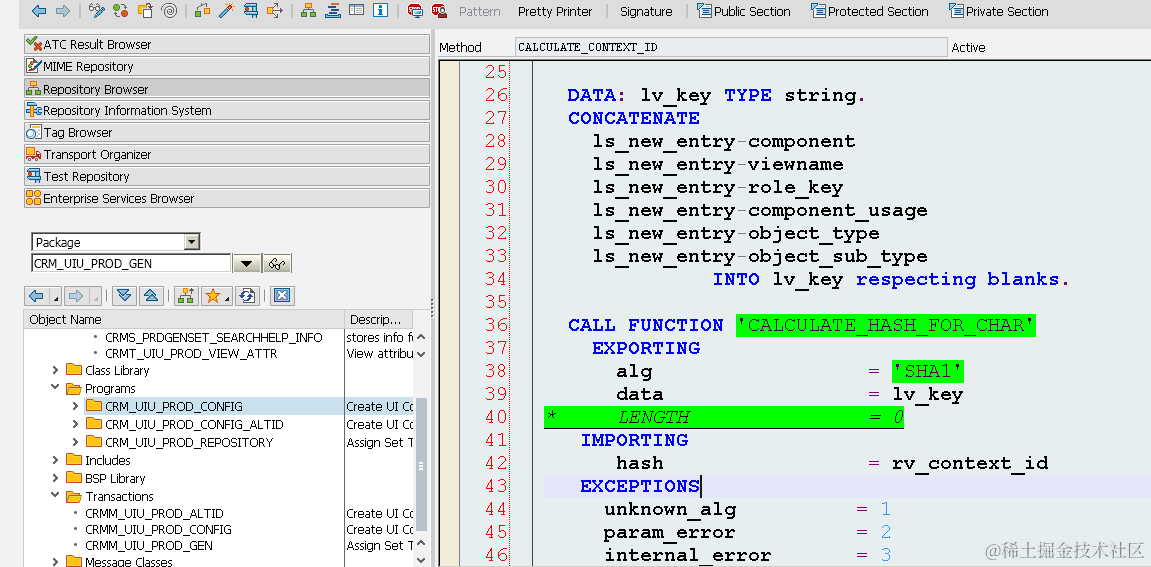Click the Activate magic wand icon
Viewport: 1151px width, 567px height.
226,11
